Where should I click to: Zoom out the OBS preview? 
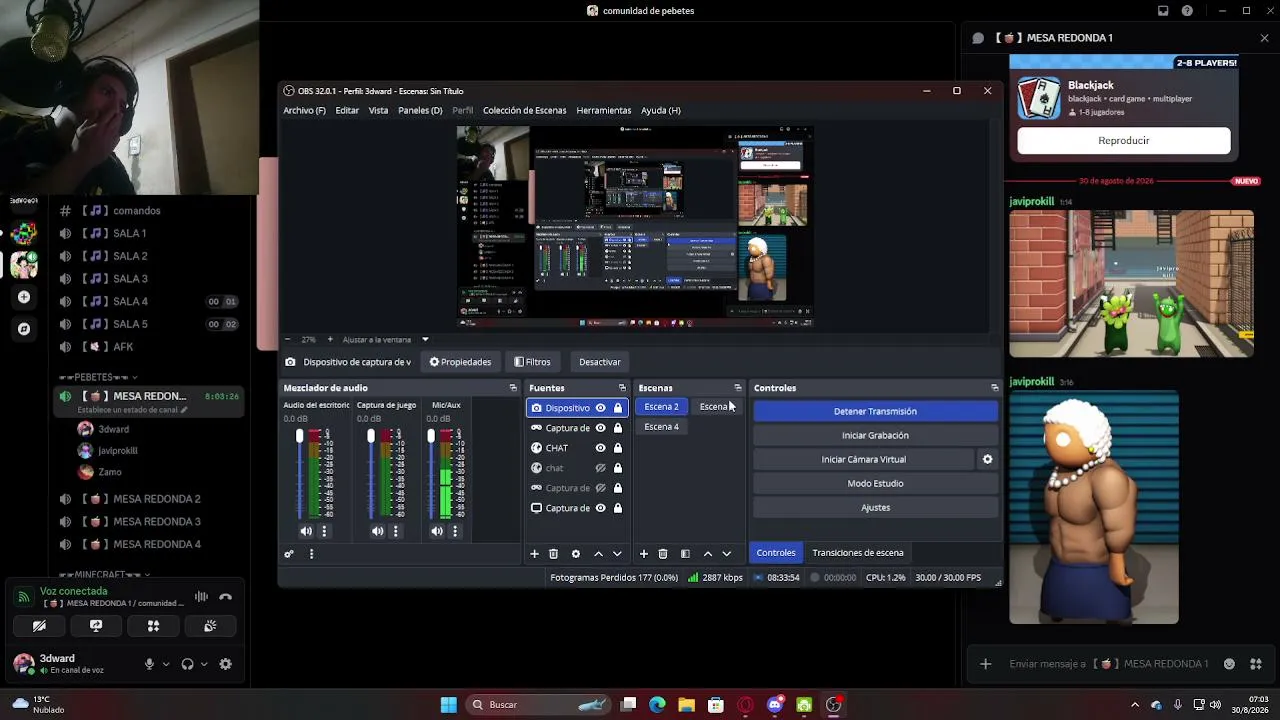pos(288,339)
